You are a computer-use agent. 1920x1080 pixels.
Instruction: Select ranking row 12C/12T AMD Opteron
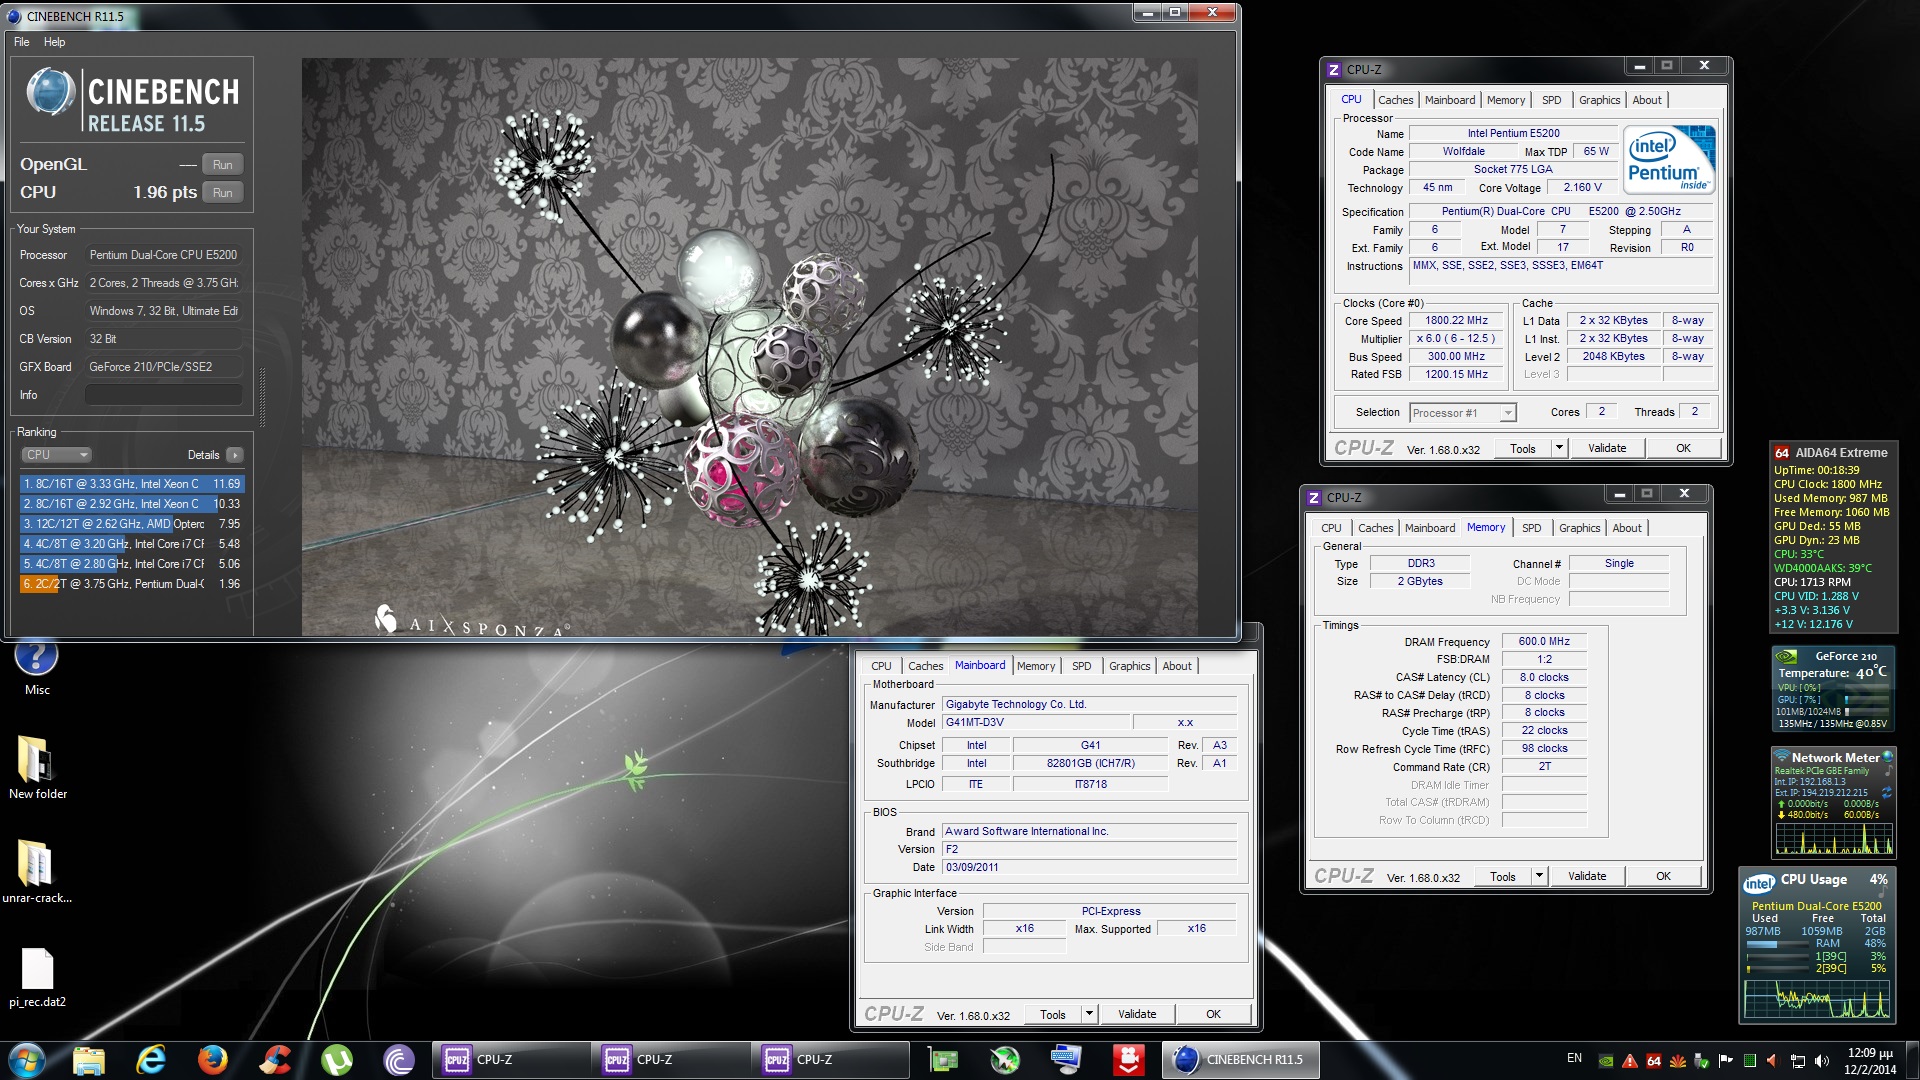(131, 524)
